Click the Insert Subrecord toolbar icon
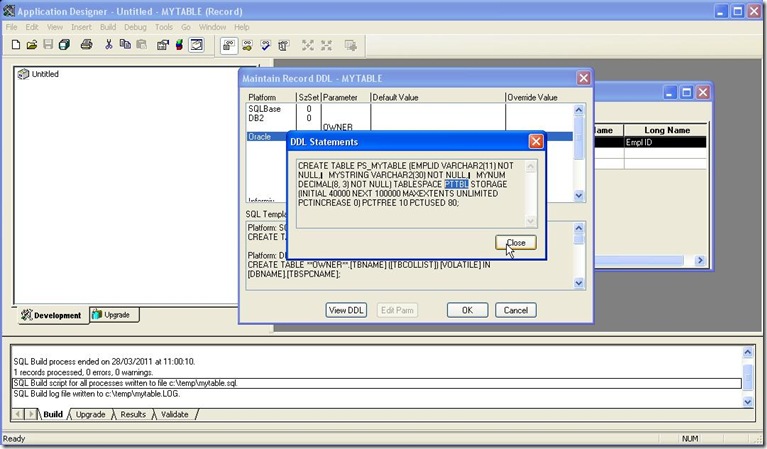 350,45
